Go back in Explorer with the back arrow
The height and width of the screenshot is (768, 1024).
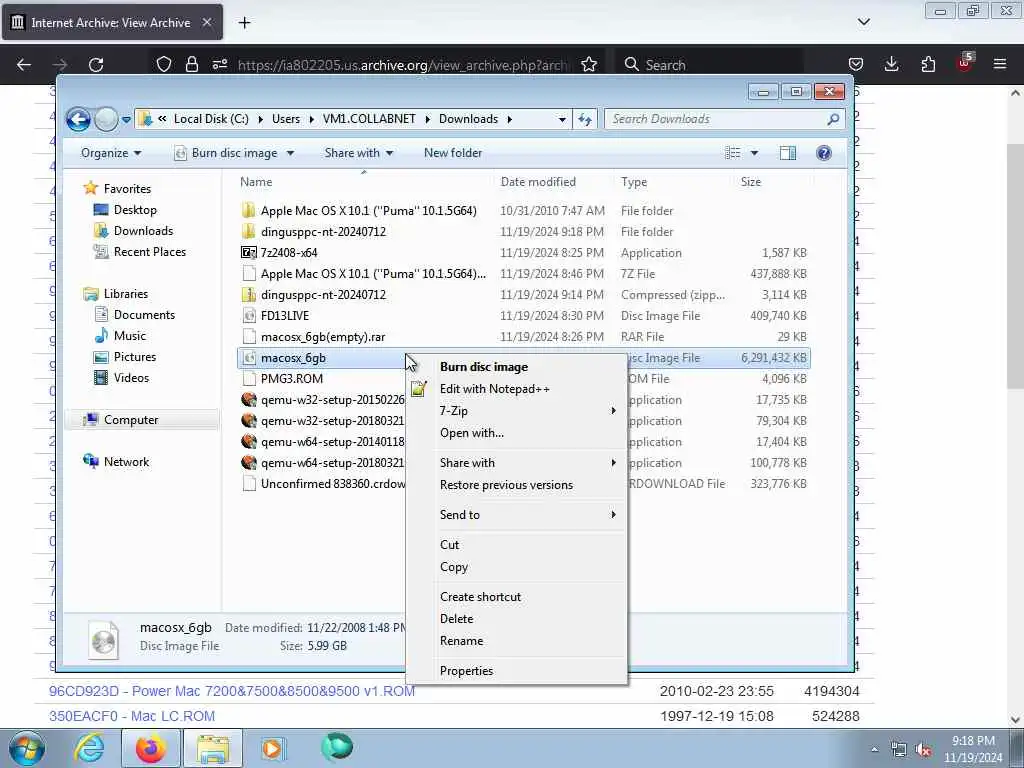[x=78, y=120]
